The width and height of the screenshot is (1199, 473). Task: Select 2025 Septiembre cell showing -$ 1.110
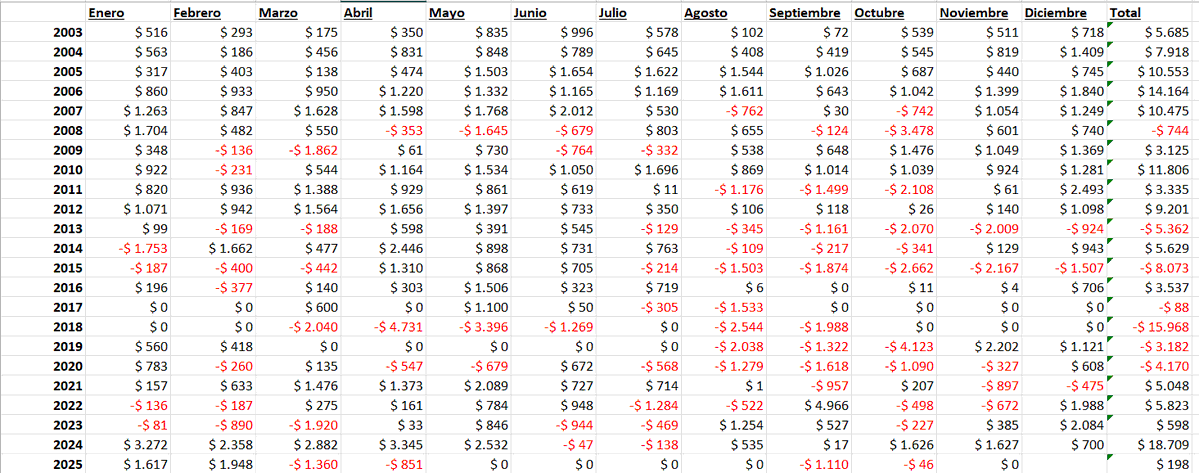pos(810,465)
